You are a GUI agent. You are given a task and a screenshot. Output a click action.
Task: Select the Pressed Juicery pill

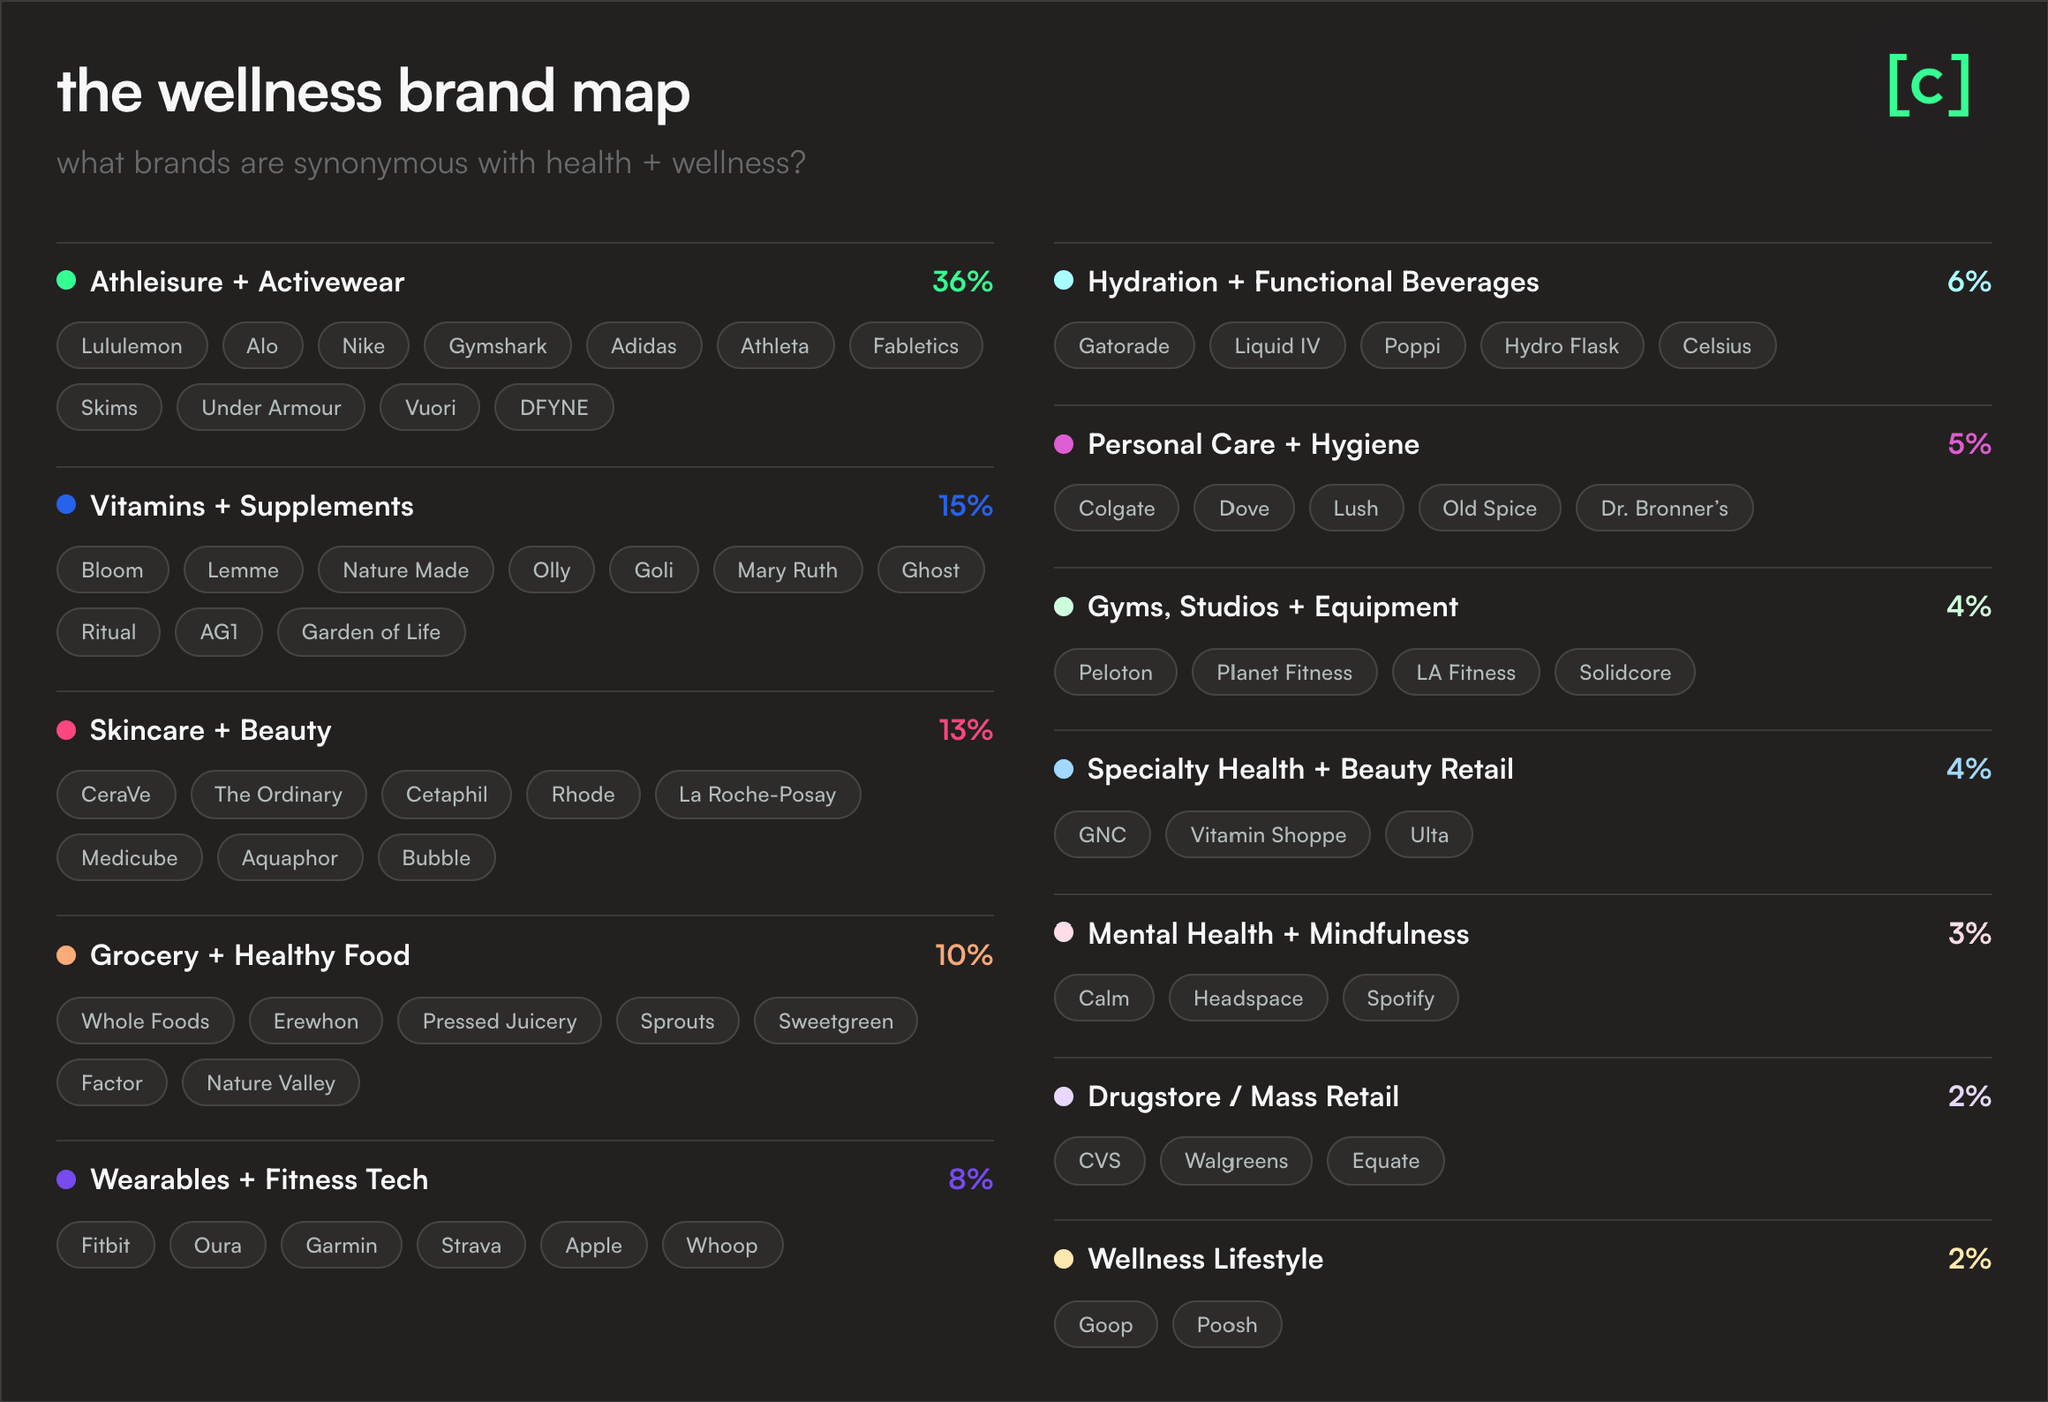500,1021
